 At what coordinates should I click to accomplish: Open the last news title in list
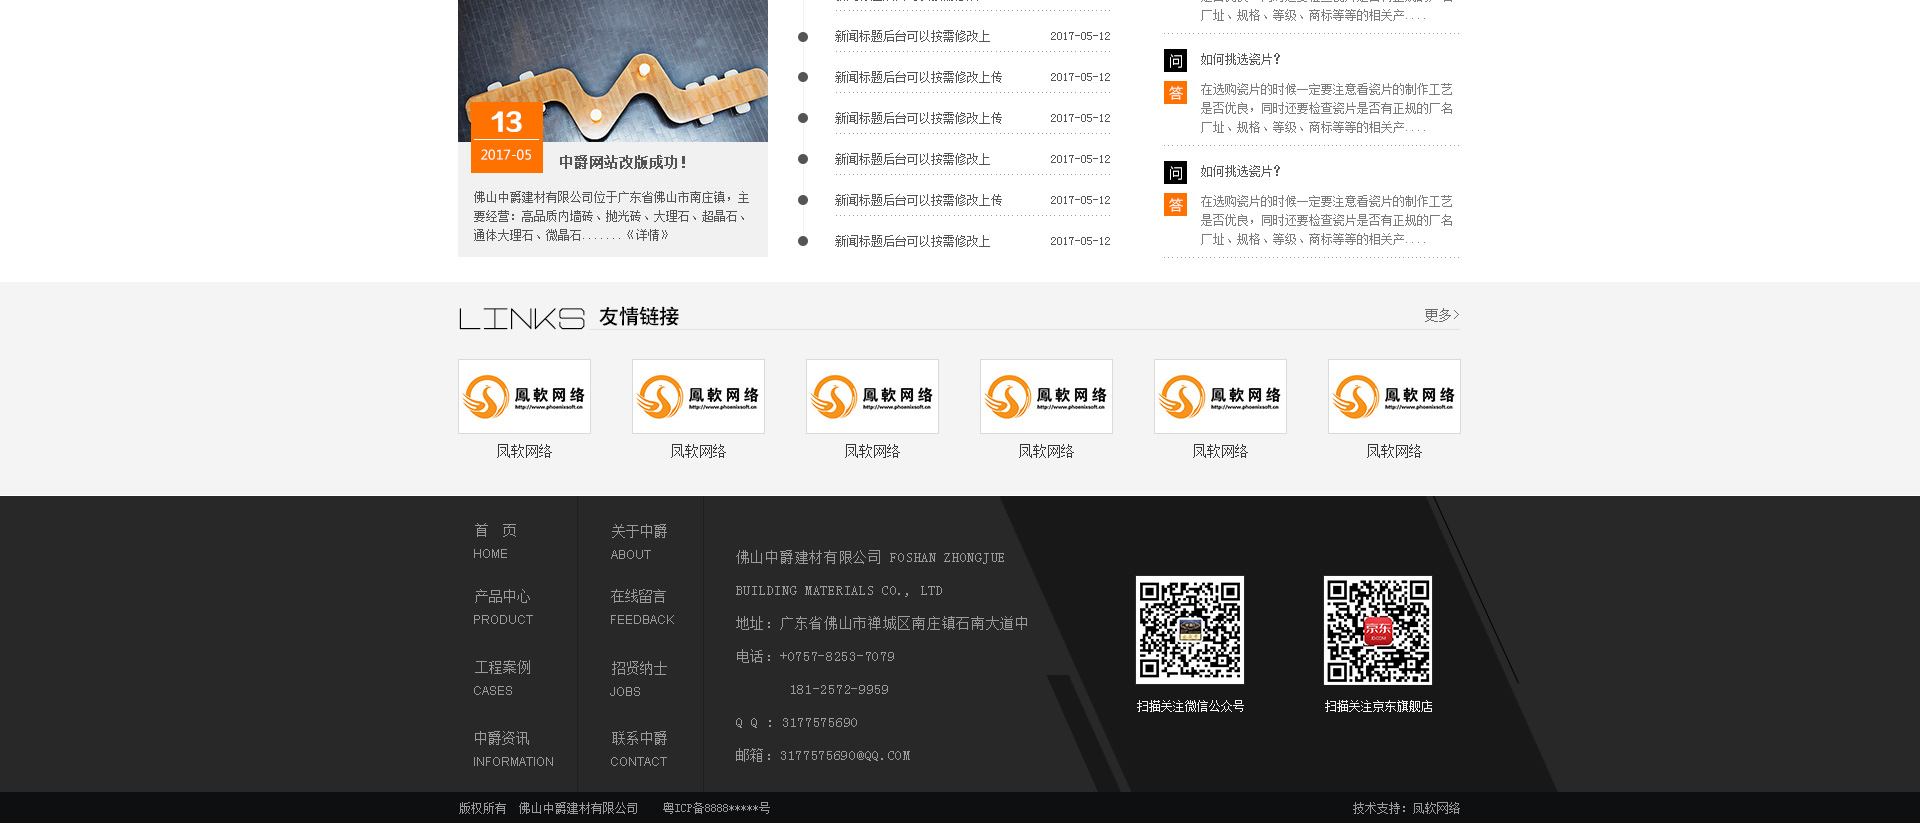(x=912, y=241)
